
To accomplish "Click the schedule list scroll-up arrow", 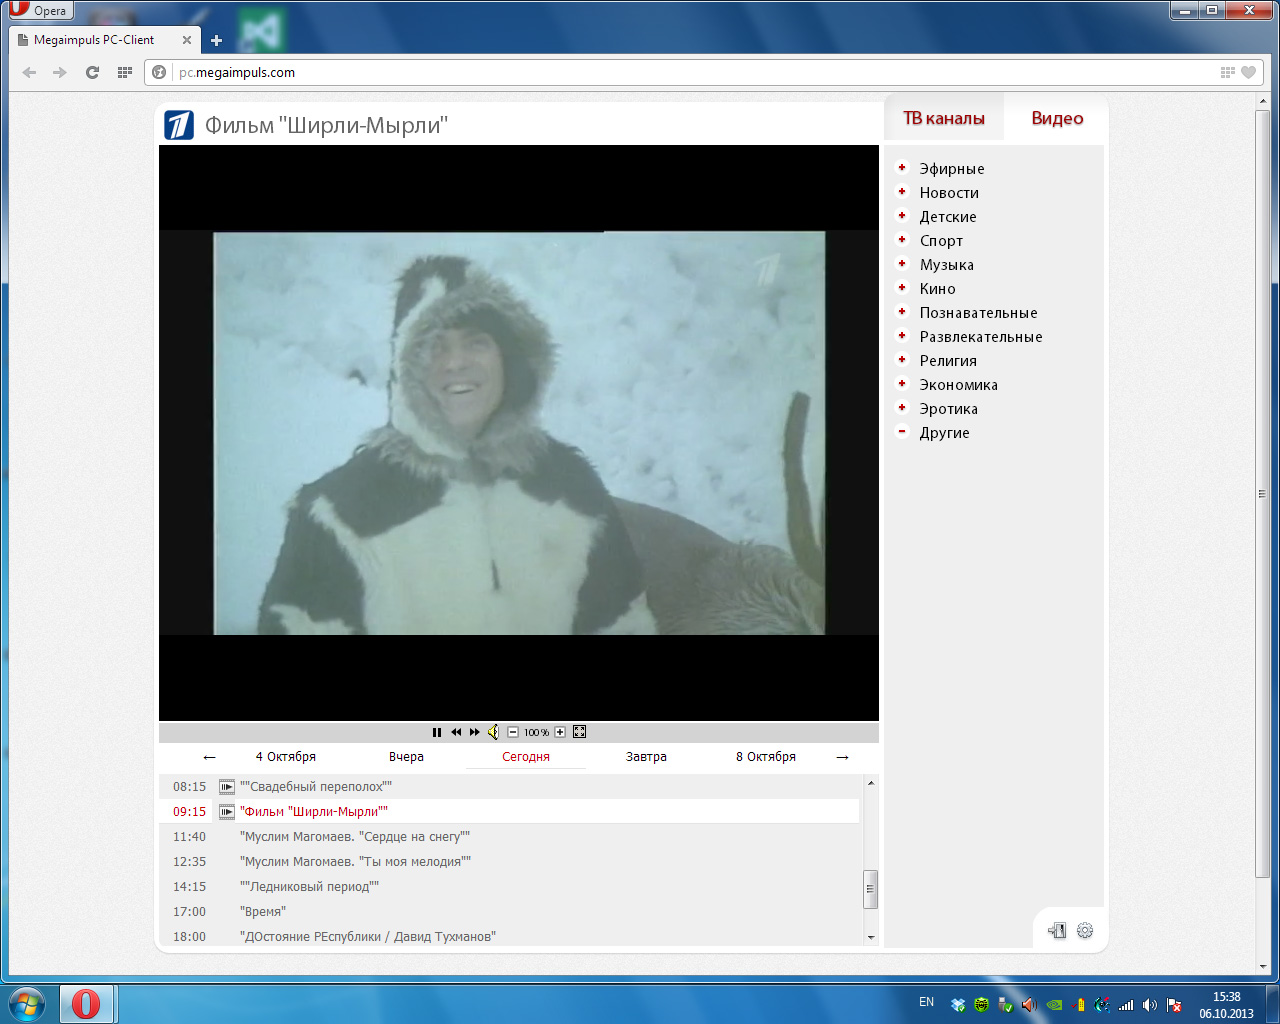I will click(x=871, y=782).
